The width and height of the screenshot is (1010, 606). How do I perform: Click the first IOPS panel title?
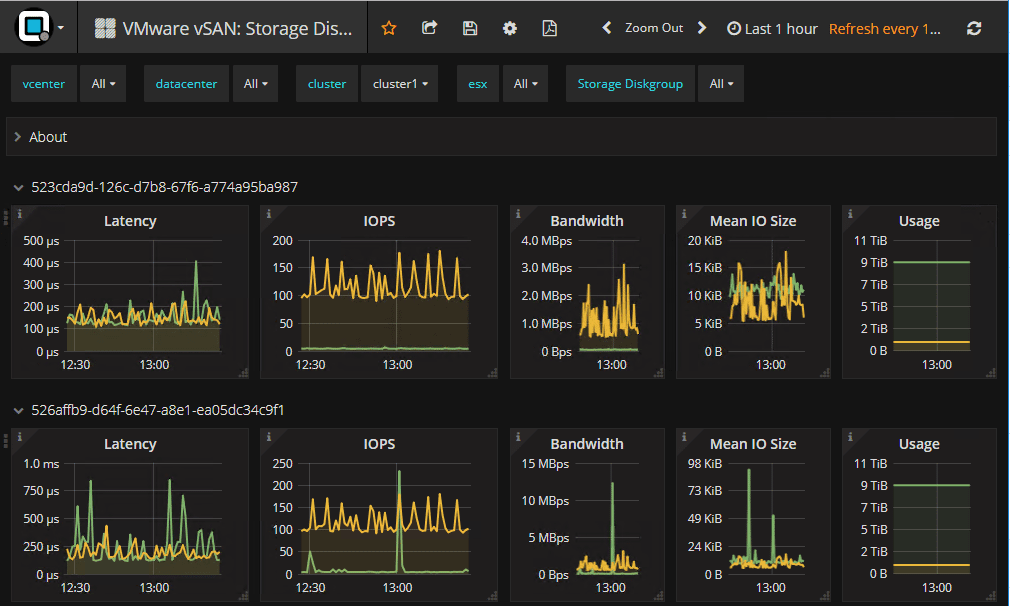pyautogui.click(x=379, y=221)
